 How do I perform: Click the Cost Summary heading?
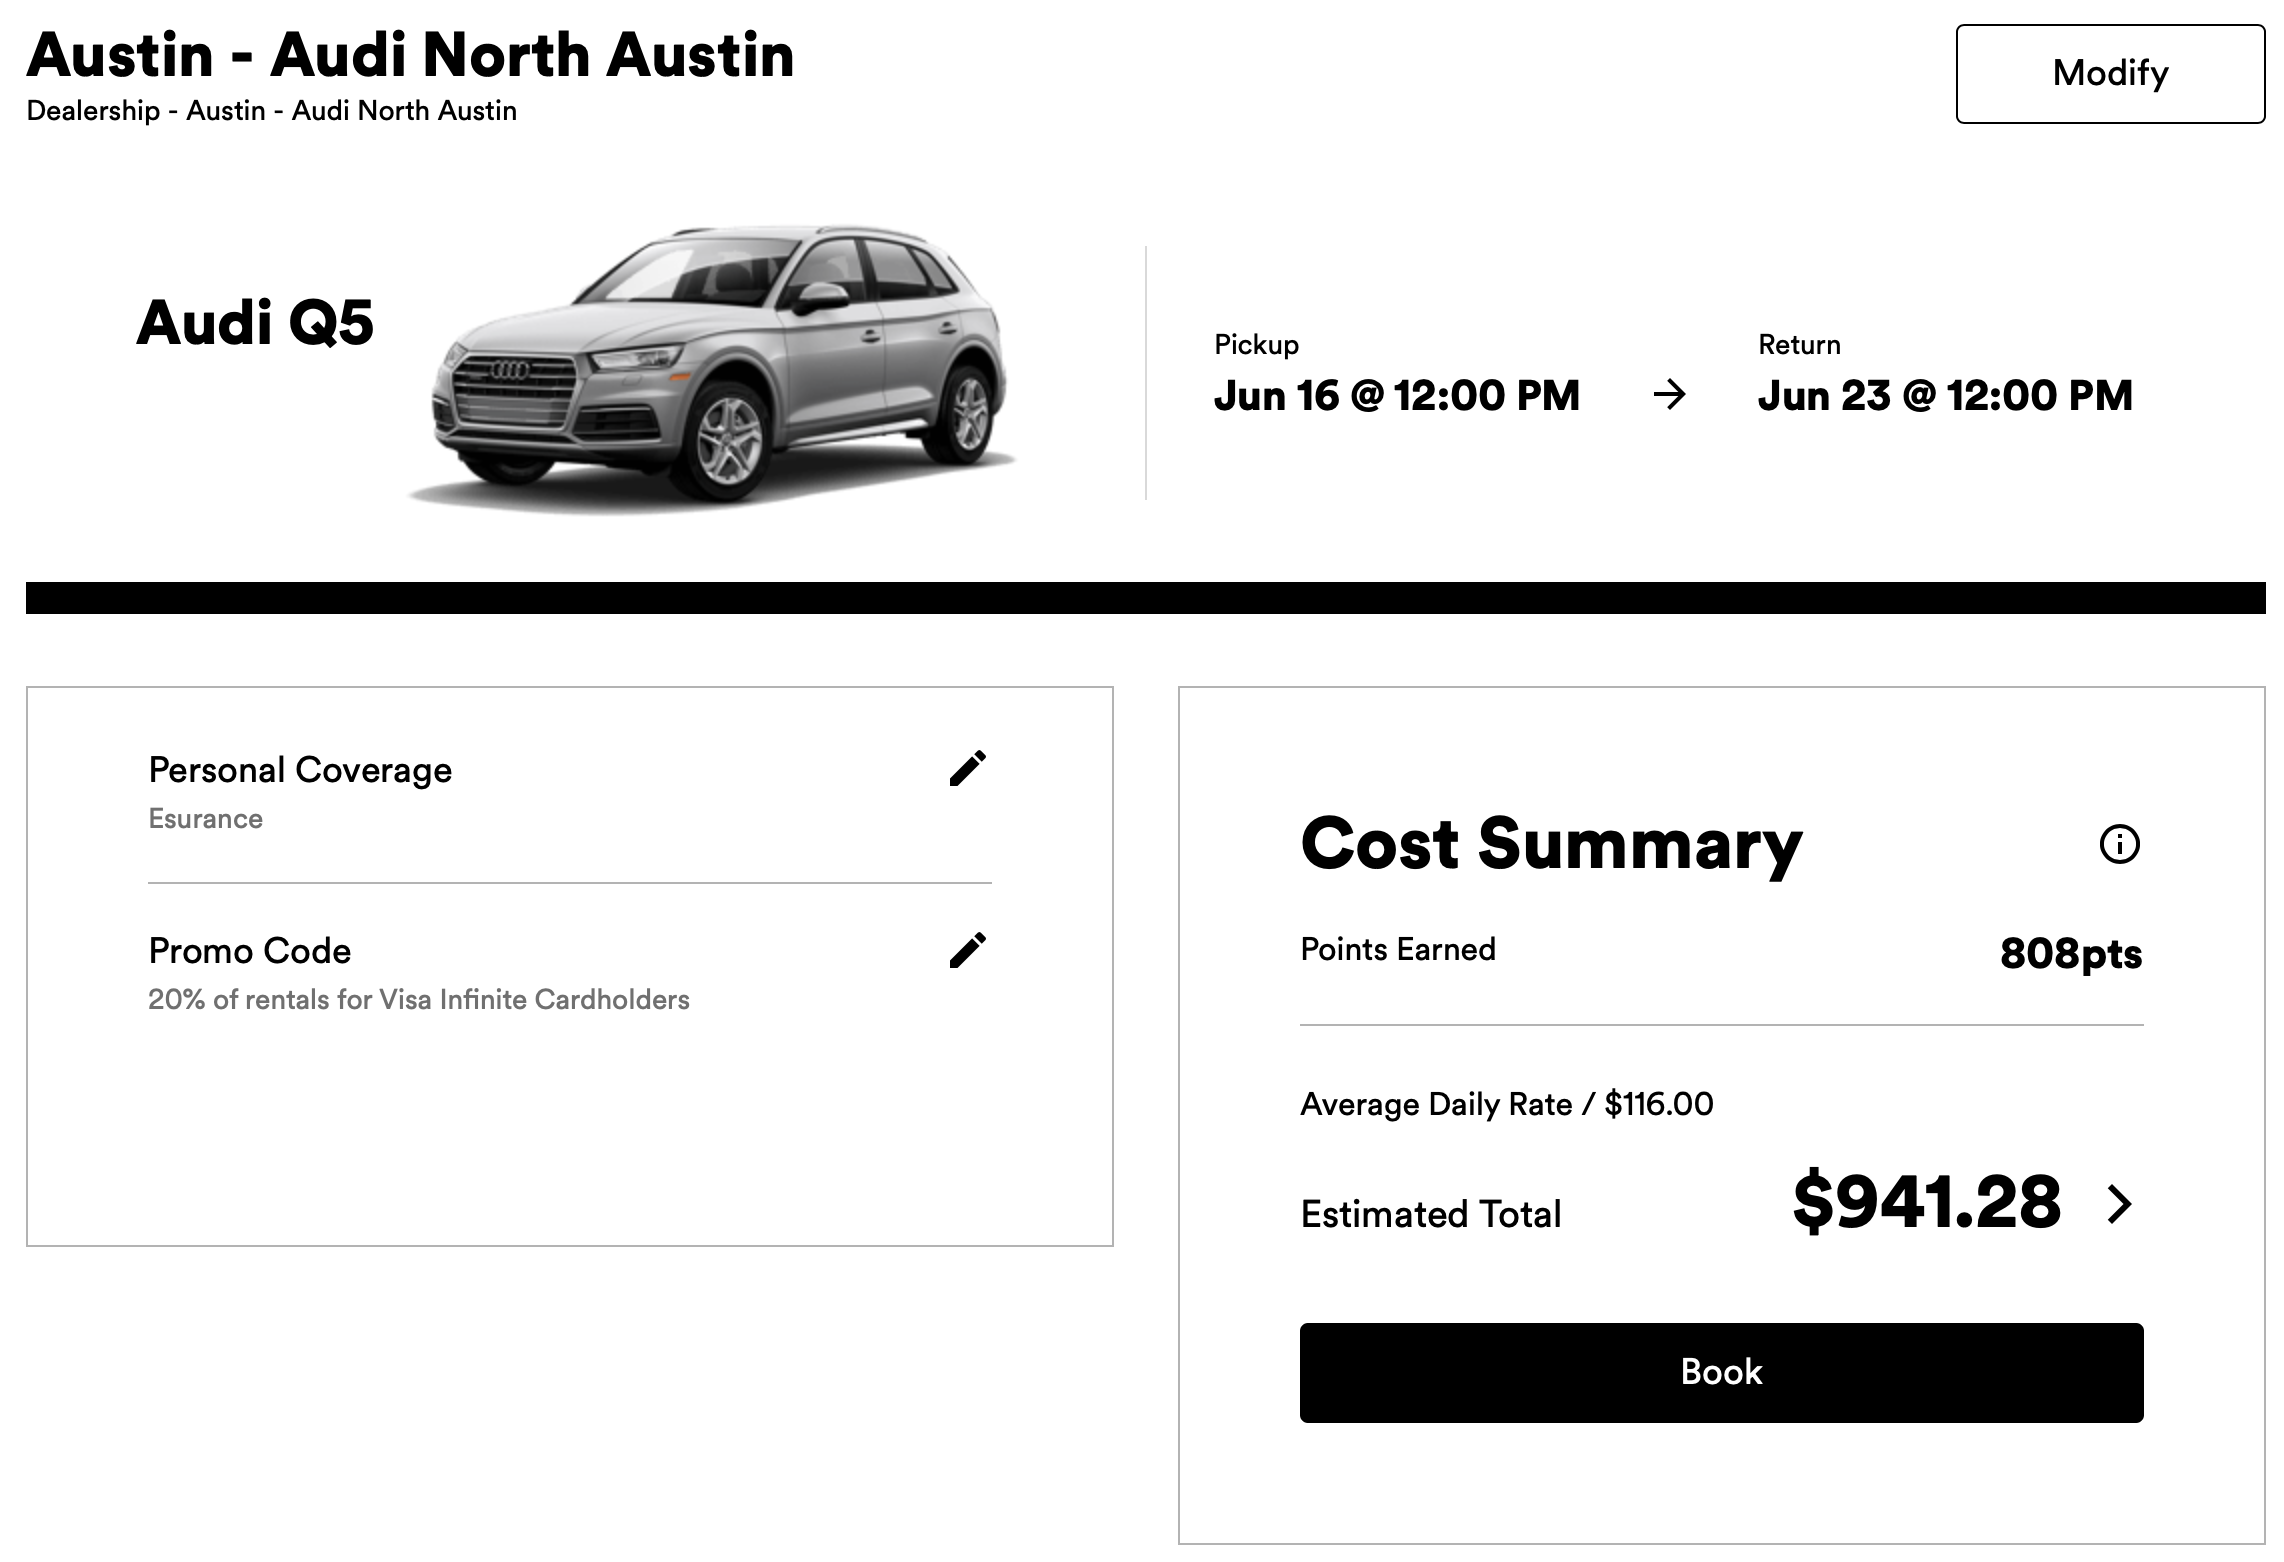[1551, 845]
